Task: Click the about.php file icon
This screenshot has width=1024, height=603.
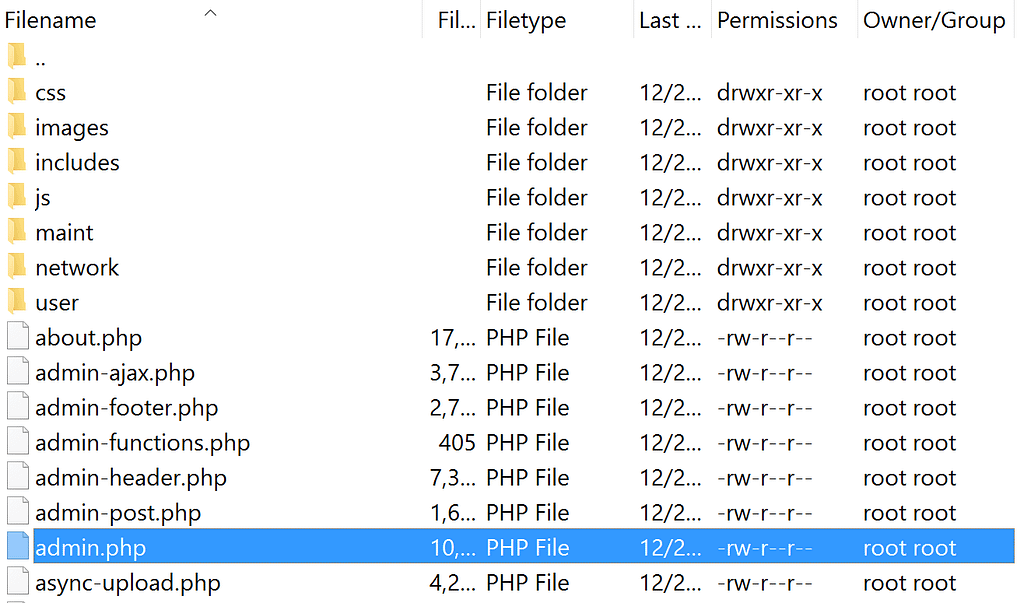Action: point(18,338)
